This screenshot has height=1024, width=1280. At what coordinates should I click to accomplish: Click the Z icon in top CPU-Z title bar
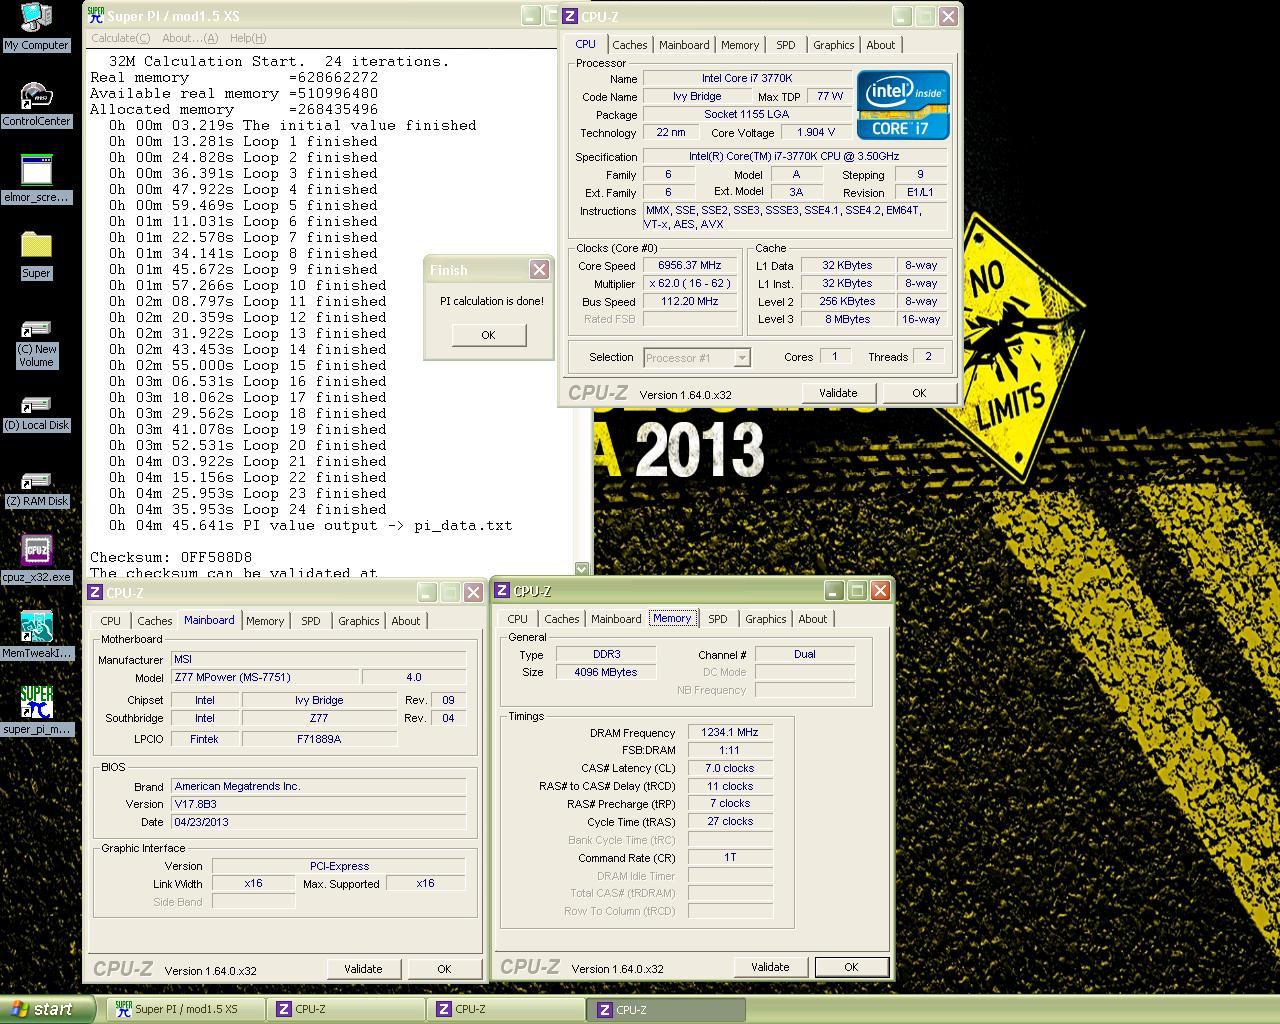(570, 16)
